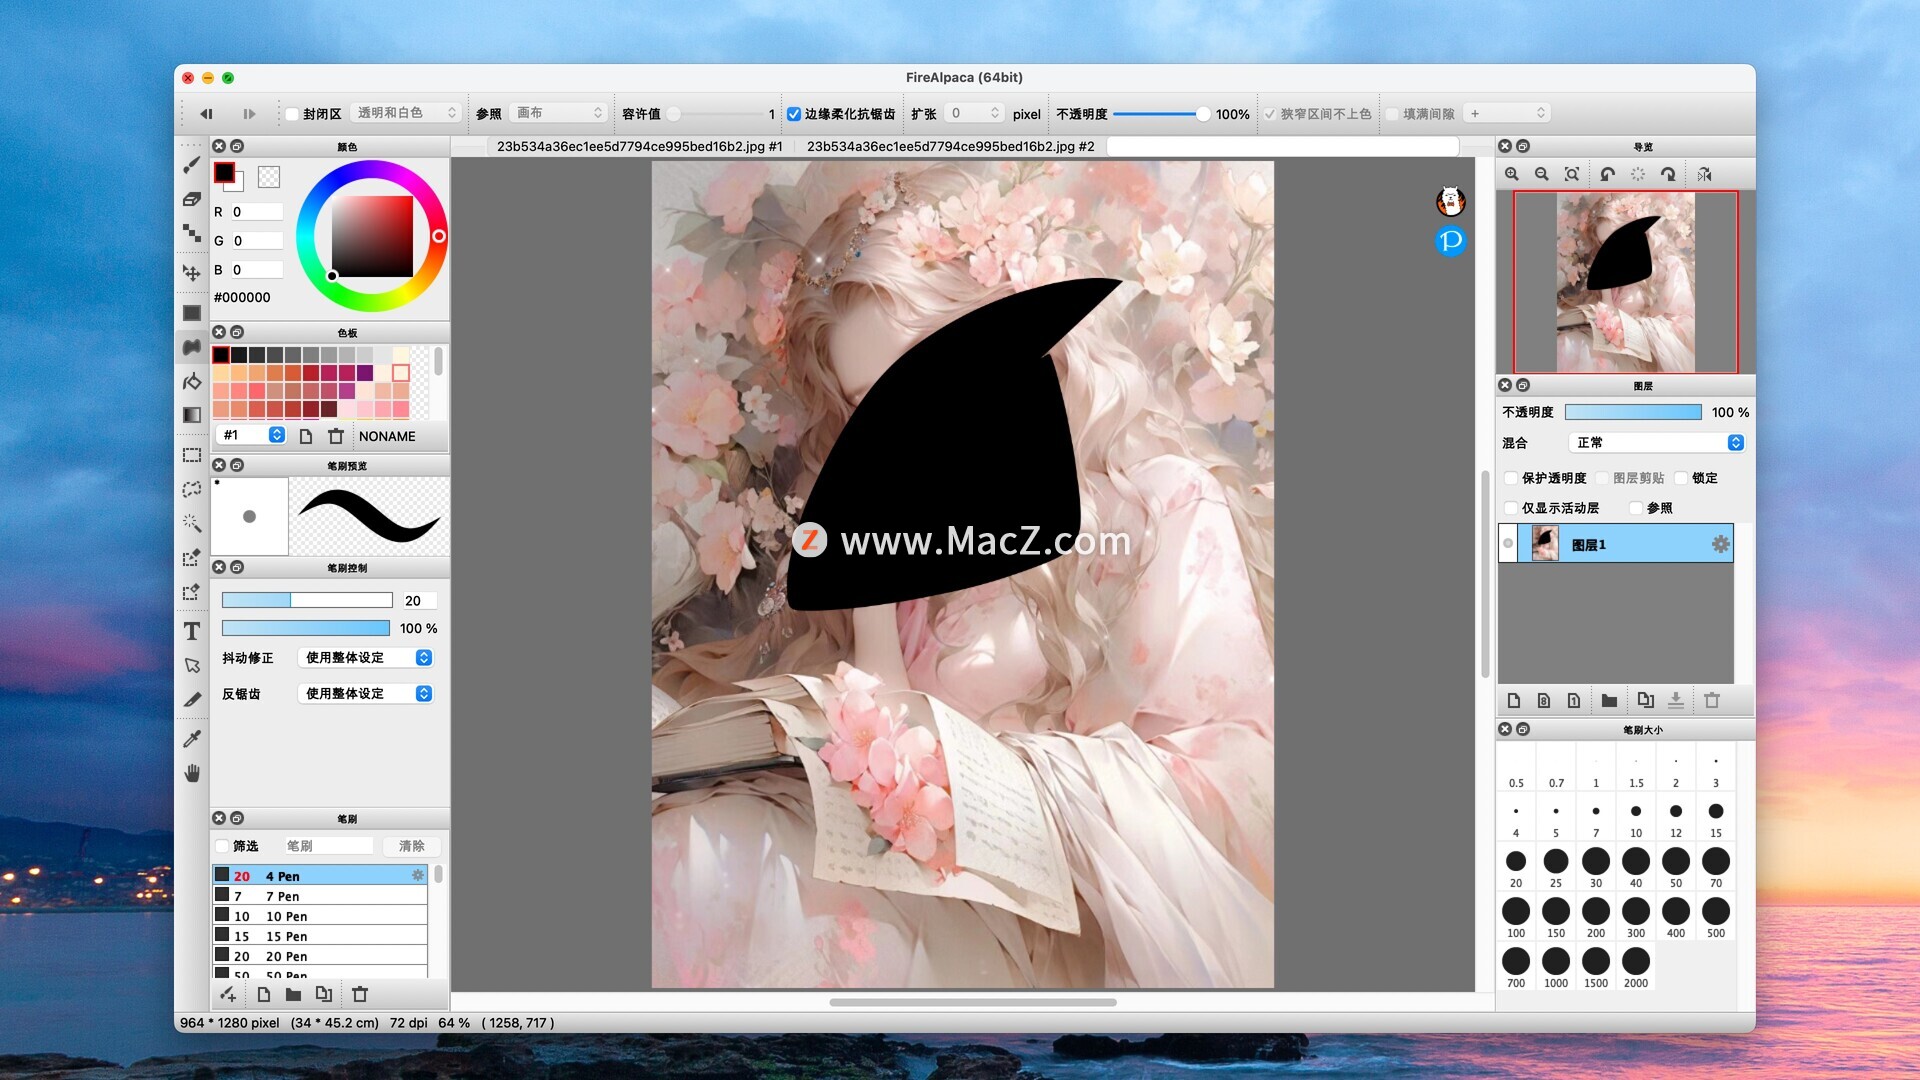
Task: Select the Eraser tool
Action: pyautogui.click(x=192, y=200)
